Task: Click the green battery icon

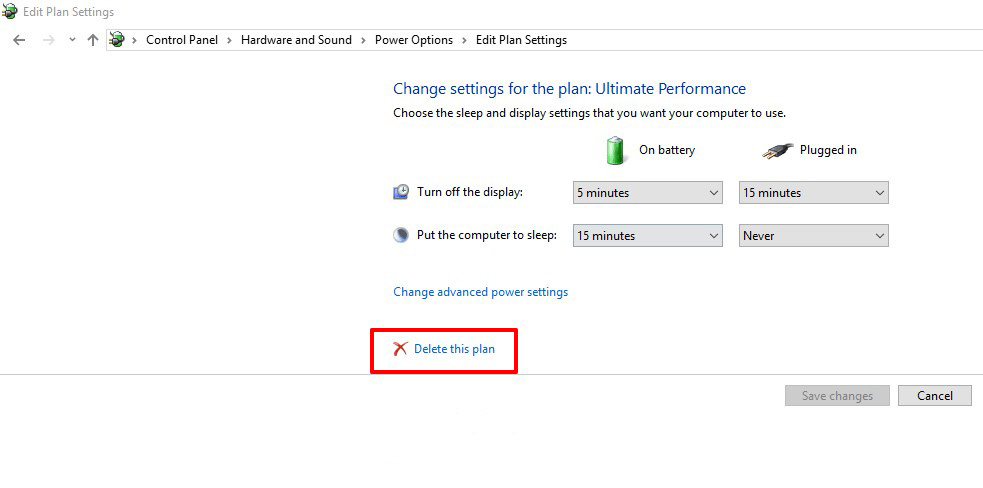Action: click(615, 150)
